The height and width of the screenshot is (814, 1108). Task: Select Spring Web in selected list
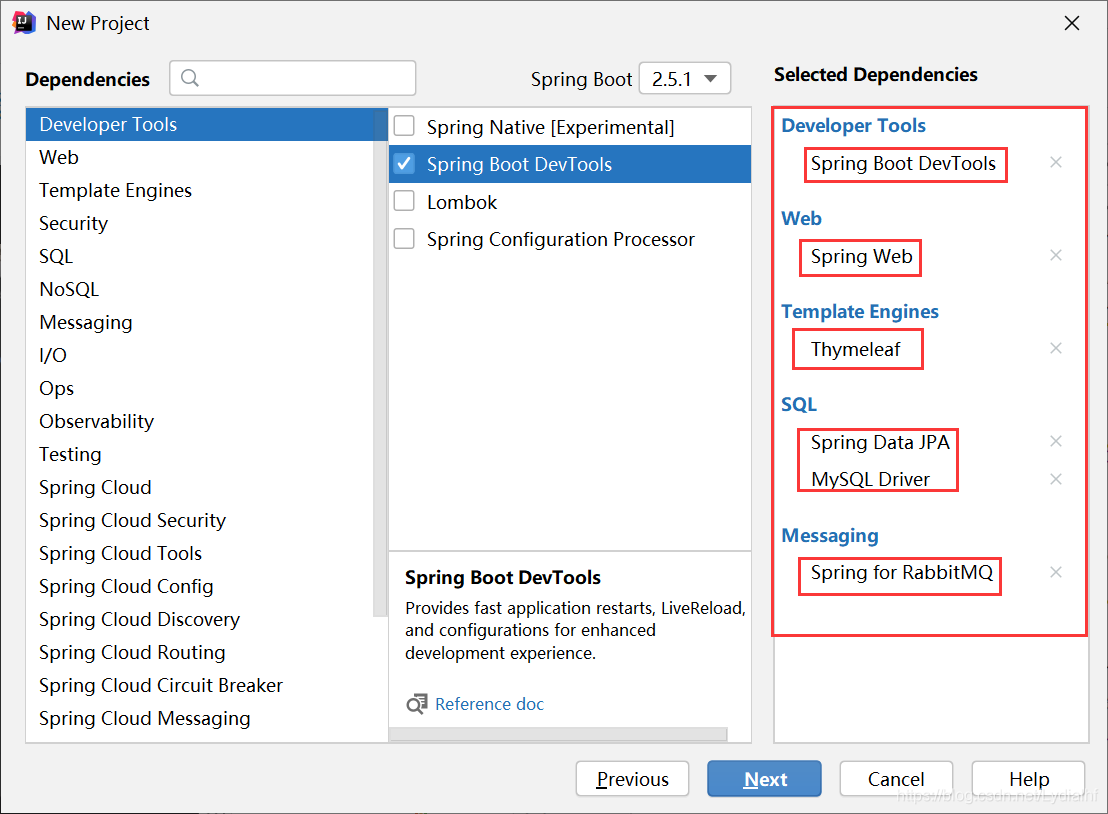861,256
